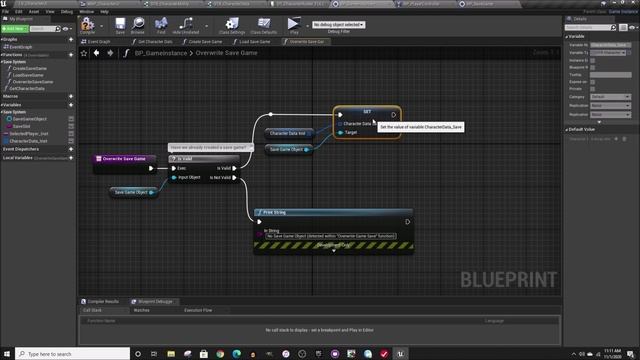Toggle the Private checkbox

(592, 89)
